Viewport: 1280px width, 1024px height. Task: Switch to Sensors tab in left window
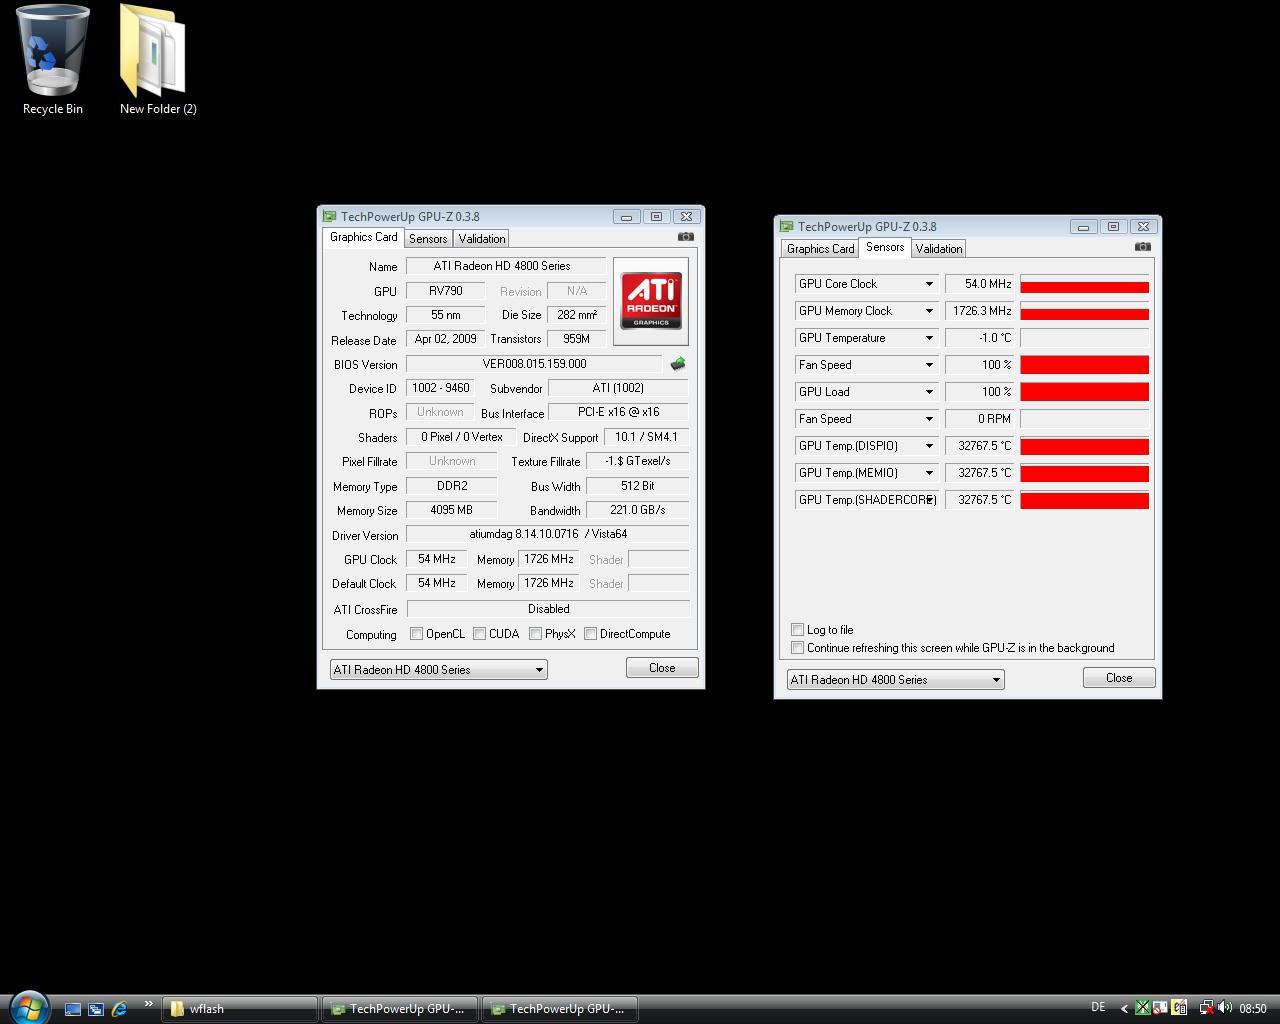pyautogui.click(x=428, y=238)
